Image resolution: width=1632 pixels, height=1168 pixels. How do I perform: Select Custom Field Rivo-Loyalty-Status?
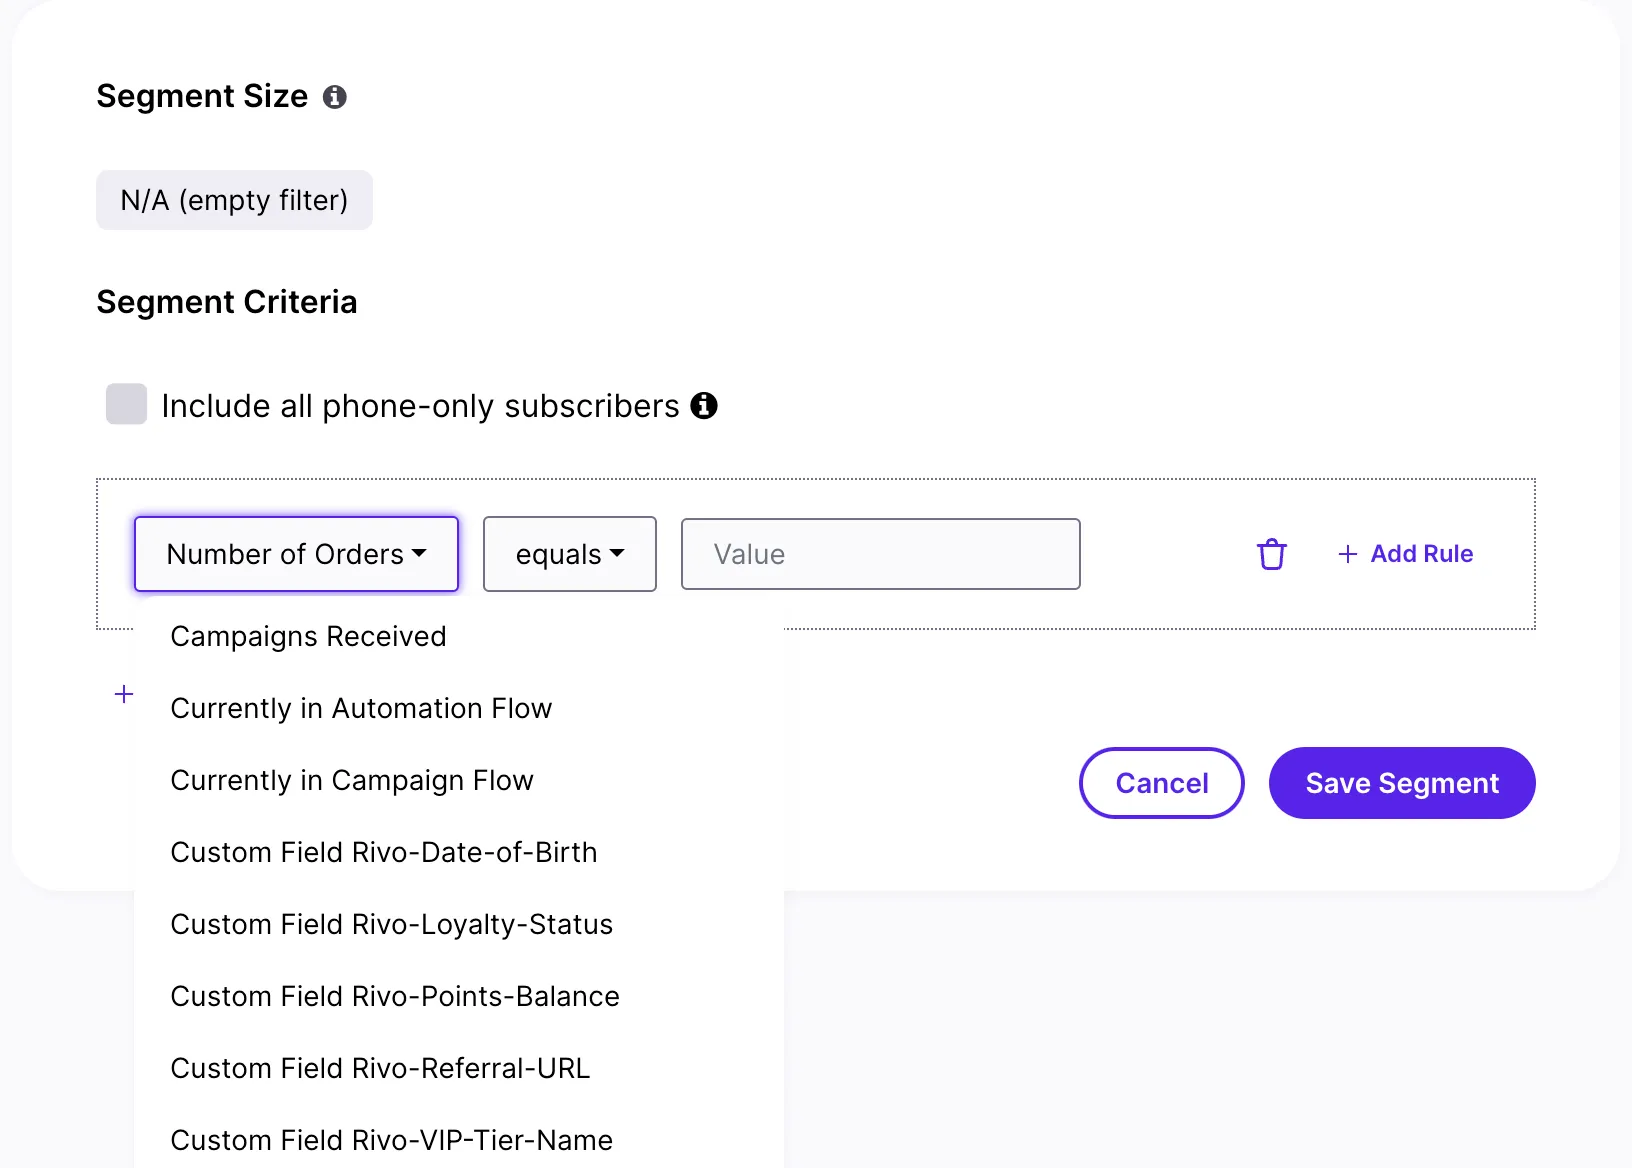point(392,924)
